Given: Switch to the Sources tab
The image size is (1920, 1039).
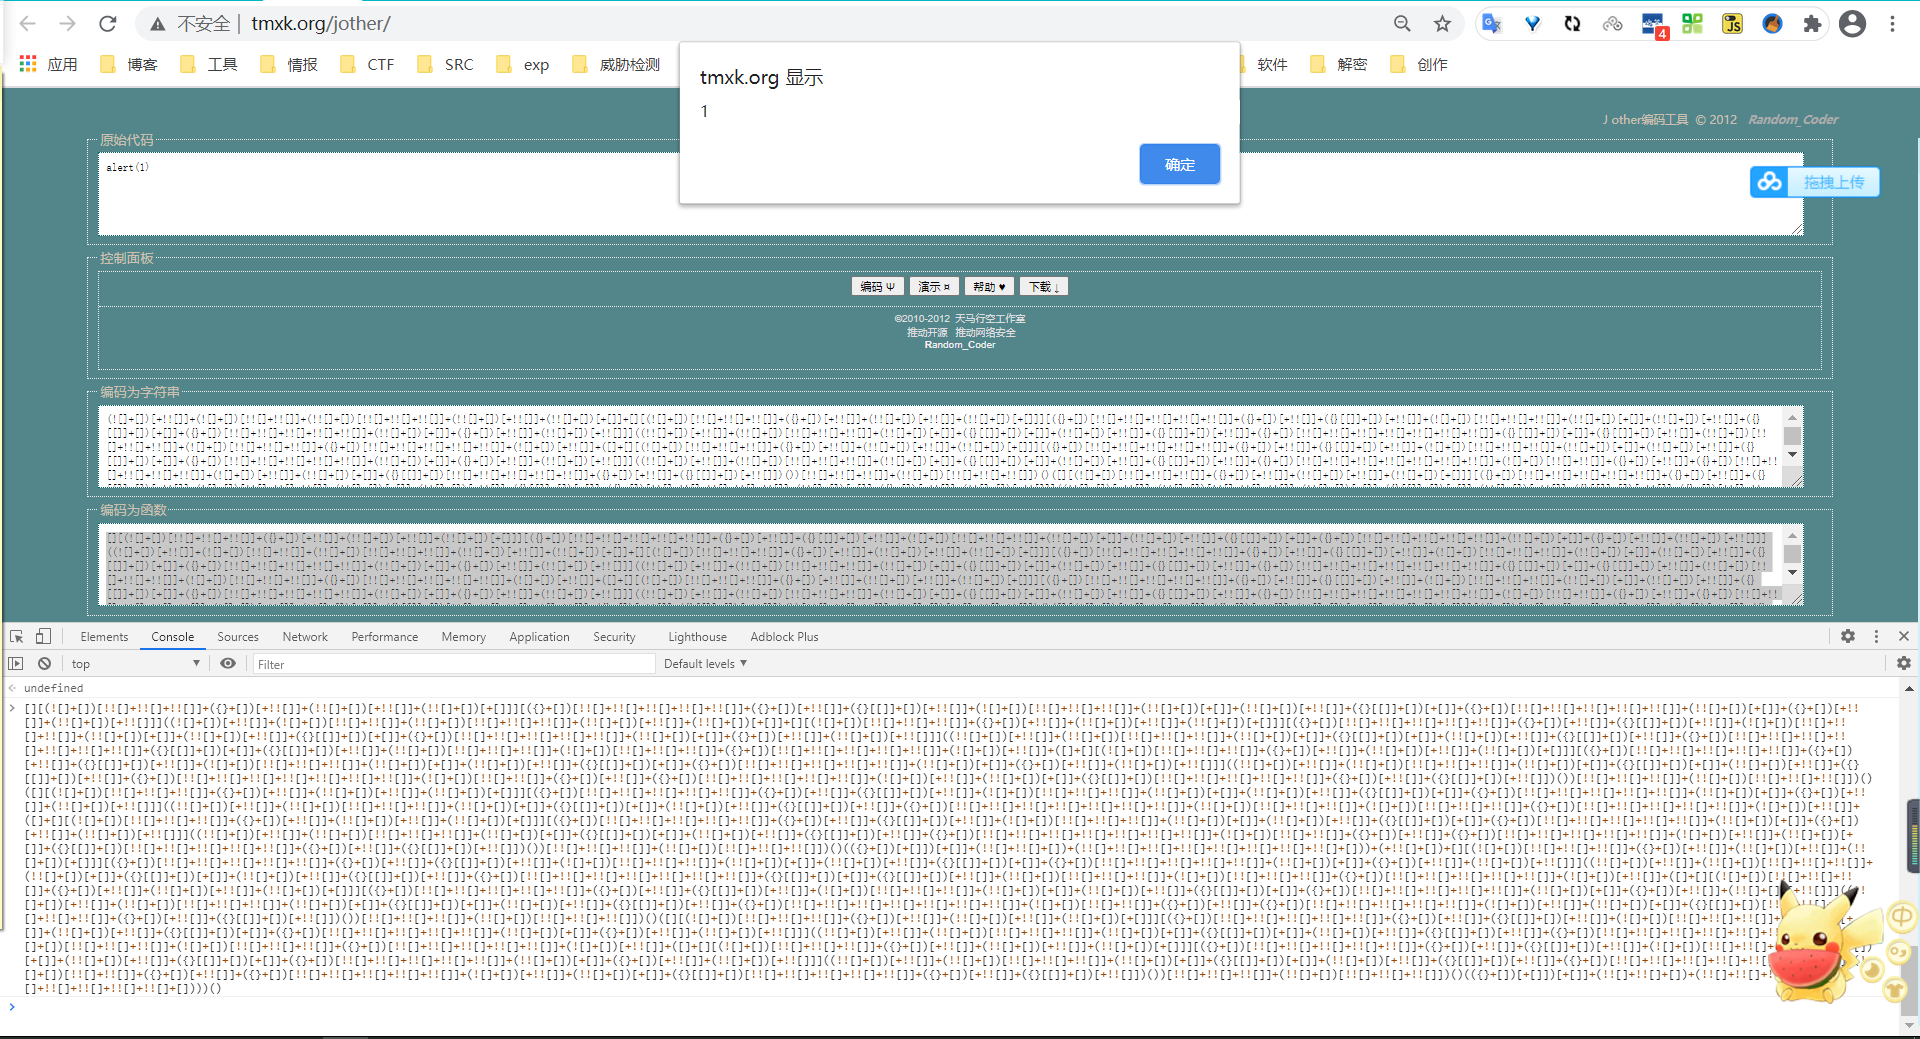Looking at the screenshot, I should tap(238, 636).
